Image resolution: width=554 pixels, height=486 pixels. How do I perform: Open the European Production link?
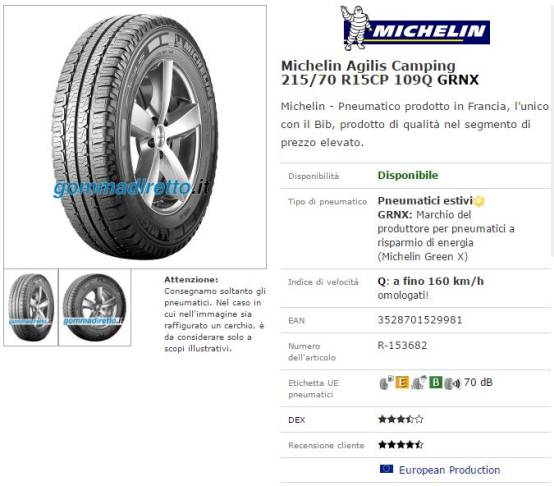point(449,470)
